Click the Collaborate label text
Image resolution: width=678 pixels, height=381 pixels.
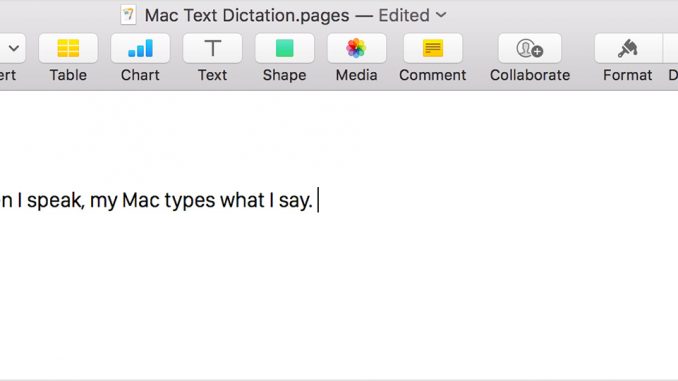pos(530,75)
